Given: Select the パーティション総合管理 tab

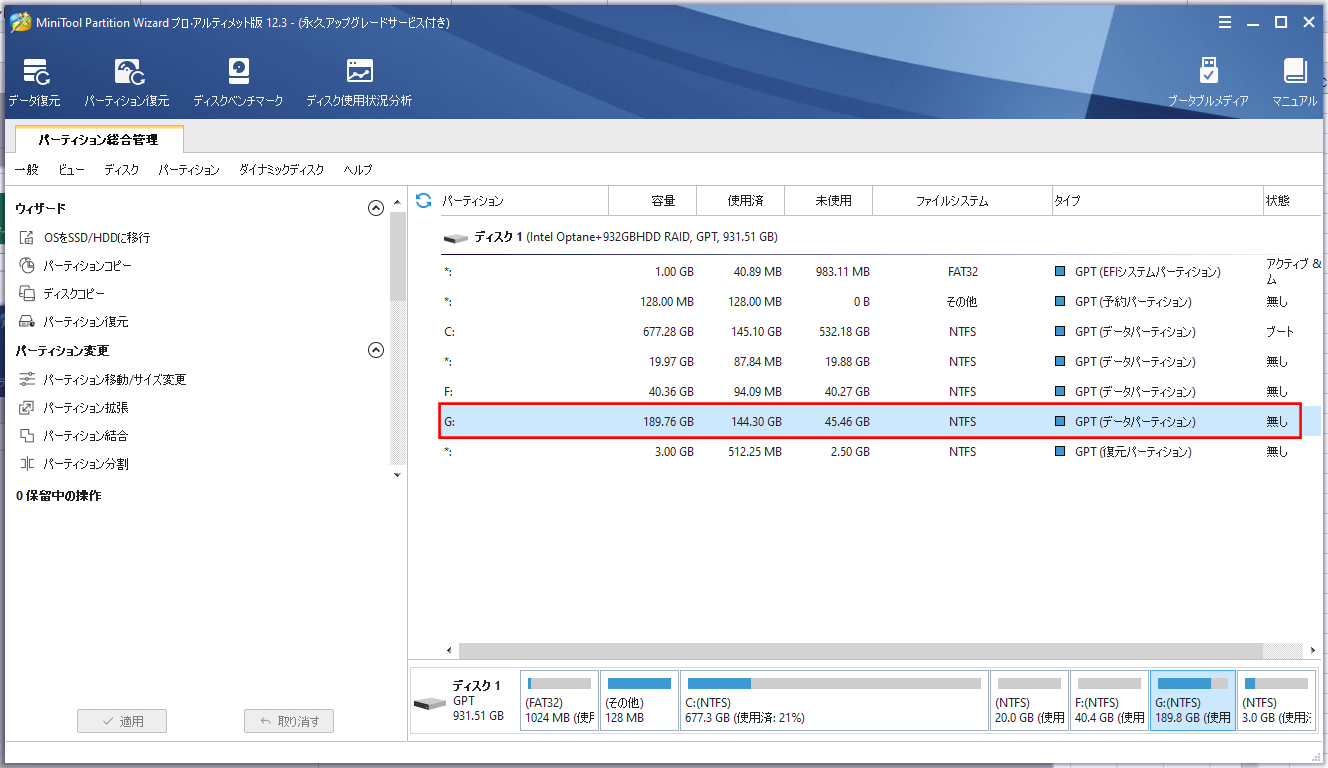Looking at the screenshot, I should [99, 140].
